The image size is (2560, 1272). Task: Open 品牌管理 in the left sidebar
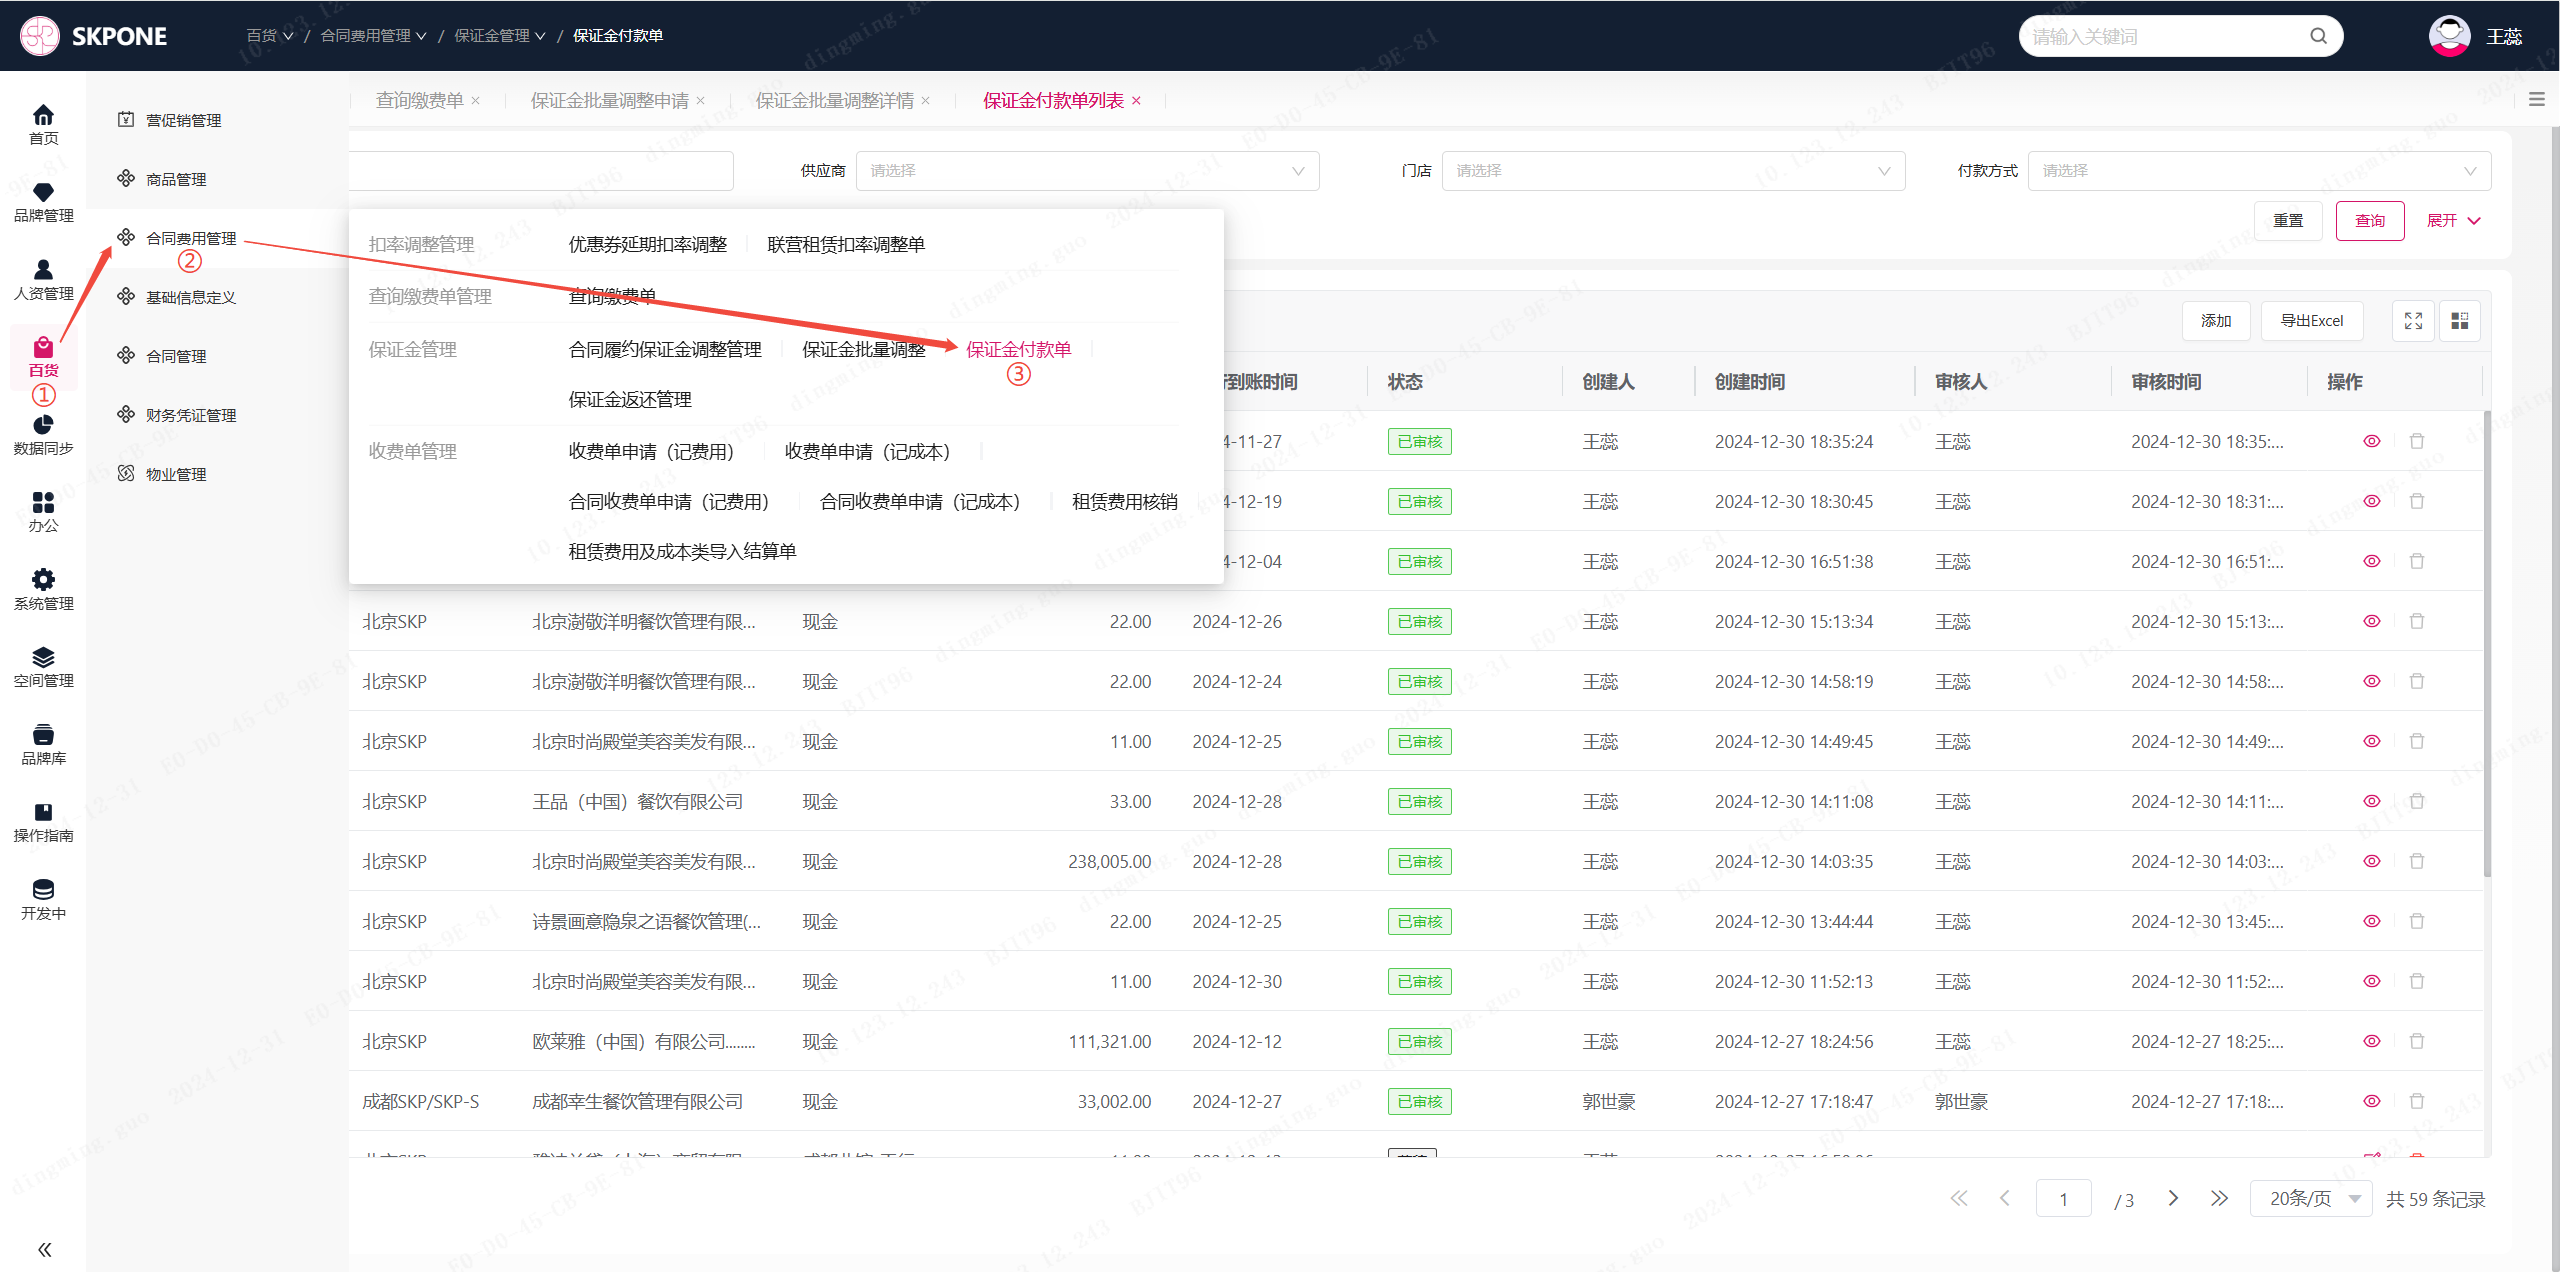43,202
